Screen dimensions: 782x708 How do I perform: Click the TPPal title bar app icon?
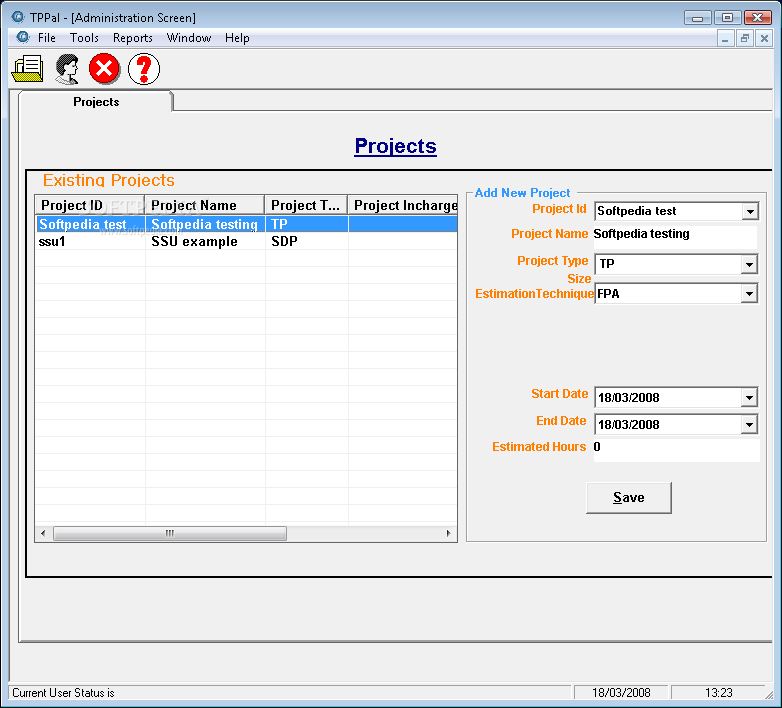coord(18,17)
